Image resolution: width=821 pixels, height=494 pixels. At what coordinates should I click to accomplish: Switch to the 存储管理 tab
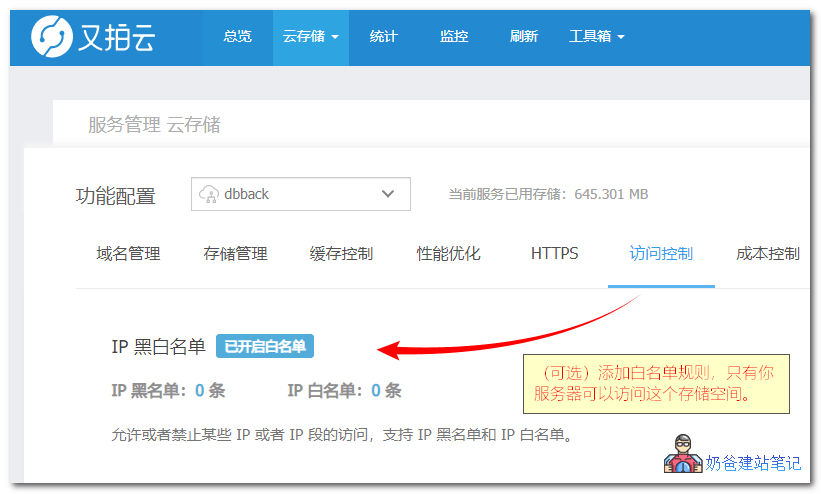pyautogui.click(x=235, y=254)
